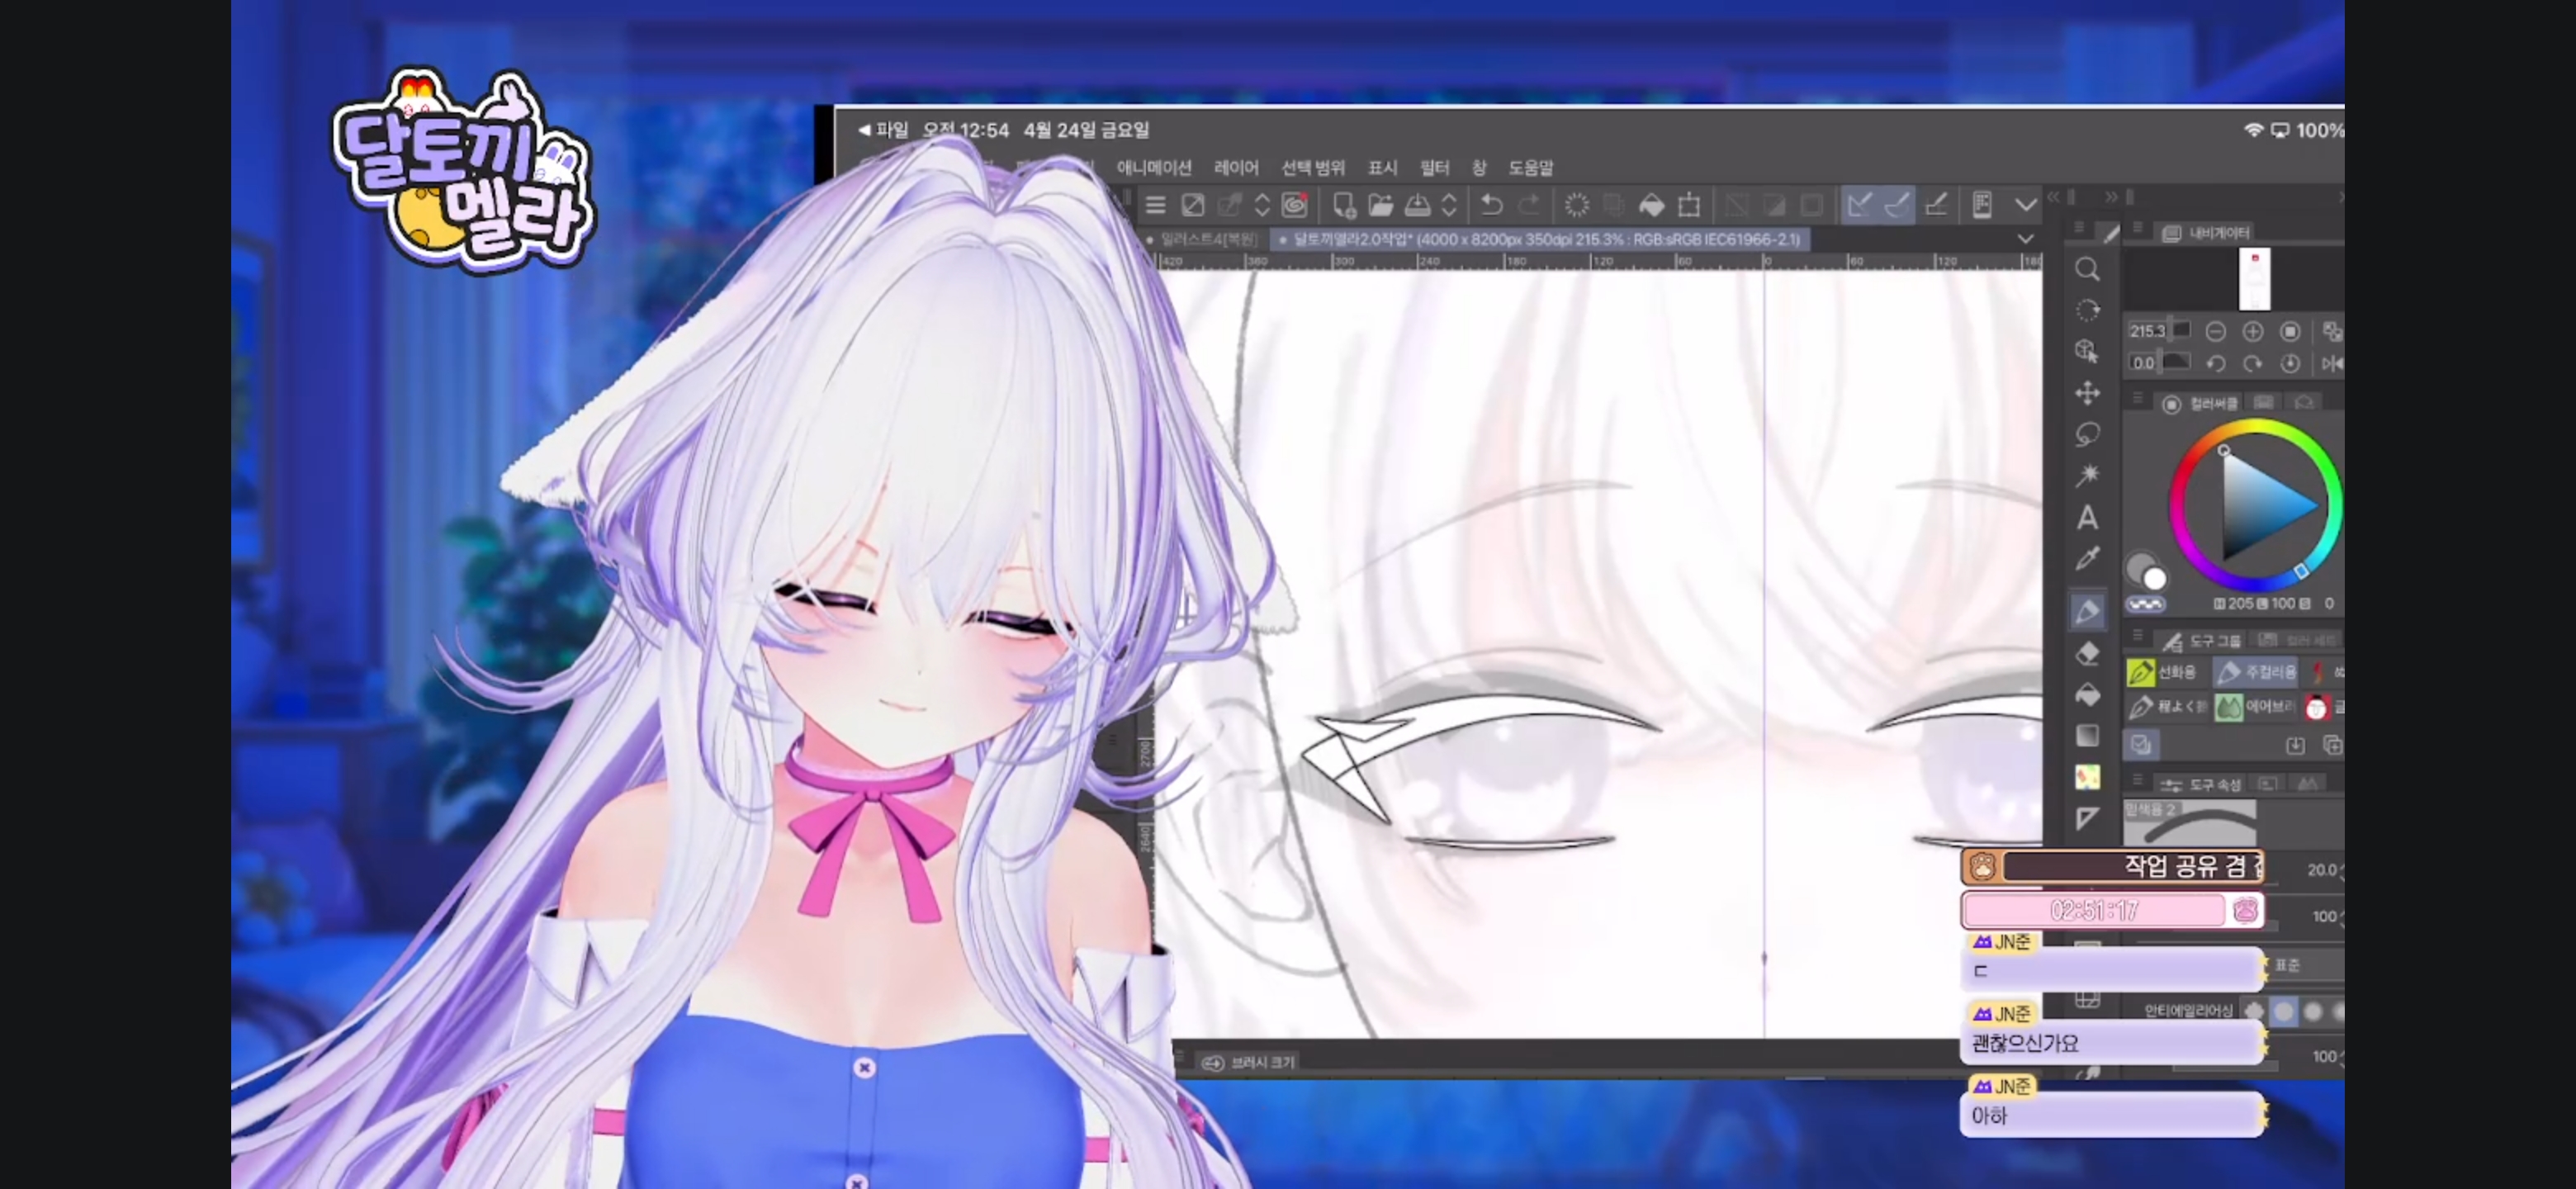Viewport: 2576px width, 1189px height.
Task: Open the 레이어 menu
Action: (x=1236, y=167)
